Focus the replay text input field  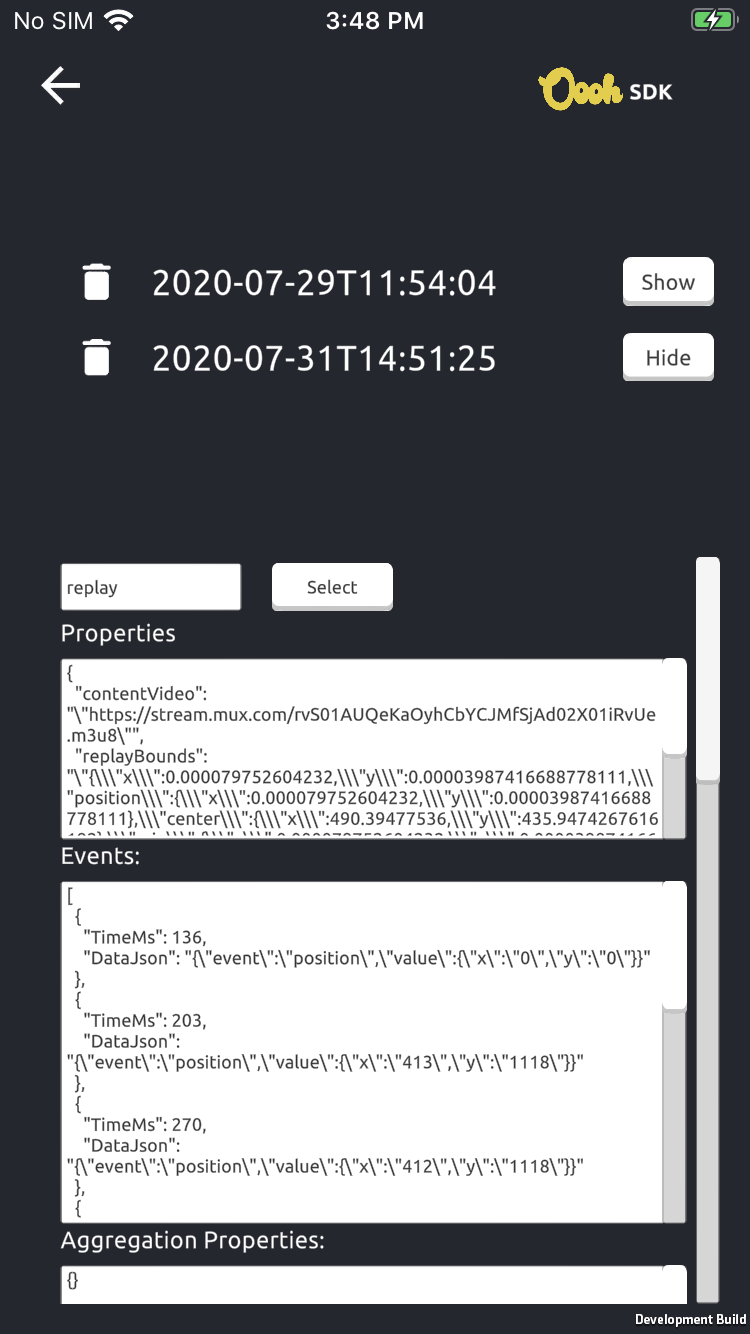coord(151,587)
